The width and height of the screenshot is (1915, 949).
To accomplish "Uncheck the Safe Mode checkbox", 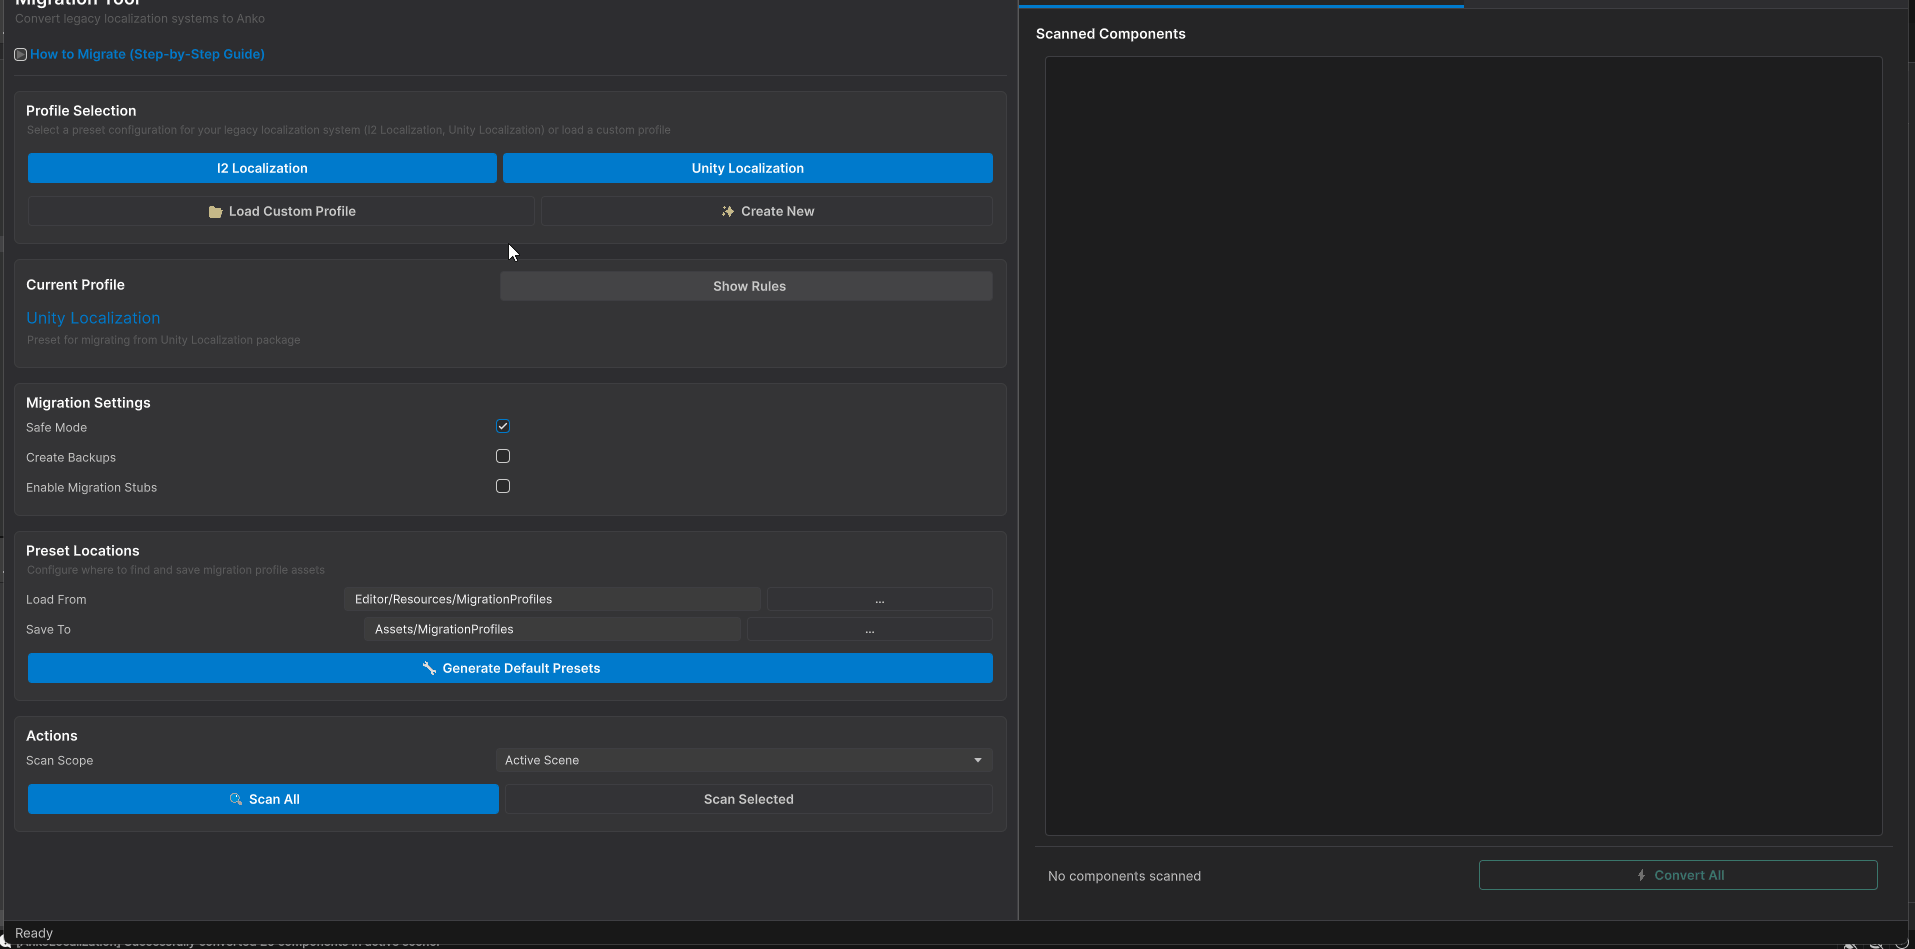I will 502,426.
